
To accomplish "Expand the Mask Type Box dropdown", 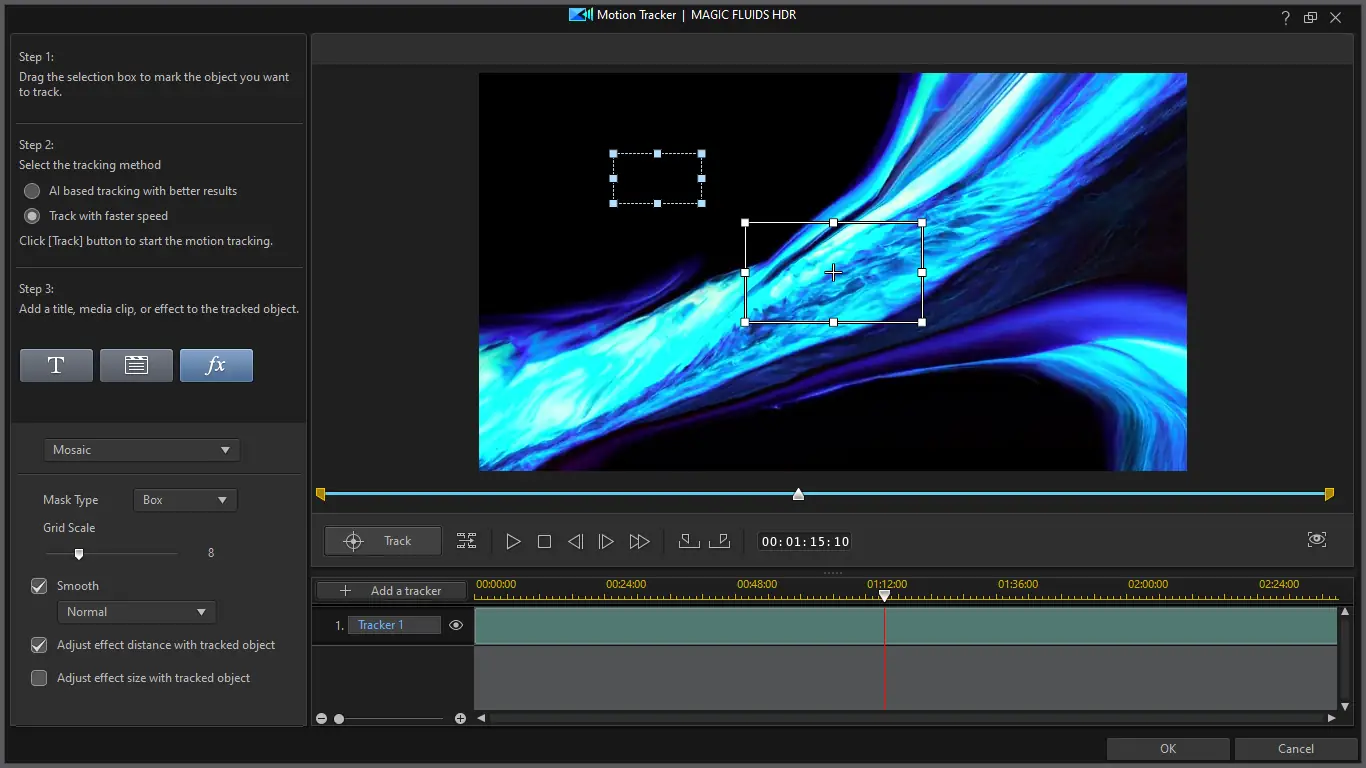I will 185,500.
